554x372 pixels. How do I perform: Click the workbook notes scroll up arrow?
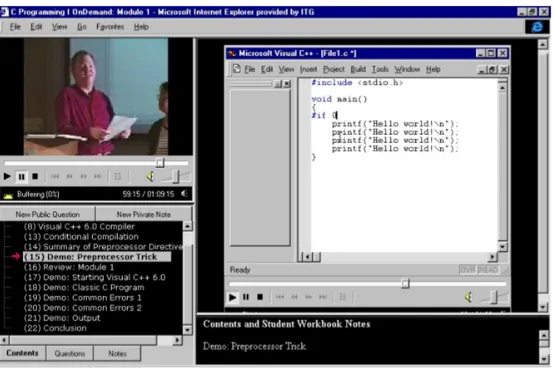click(x=544, y=335)
